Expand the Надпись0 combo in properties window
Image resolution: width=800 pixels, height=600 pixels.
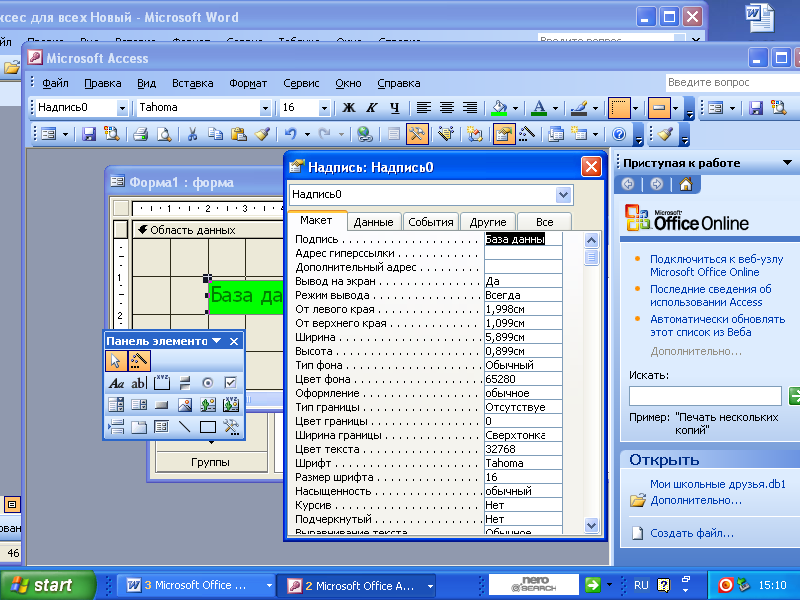pyautogui.click(x=563, y=194)
